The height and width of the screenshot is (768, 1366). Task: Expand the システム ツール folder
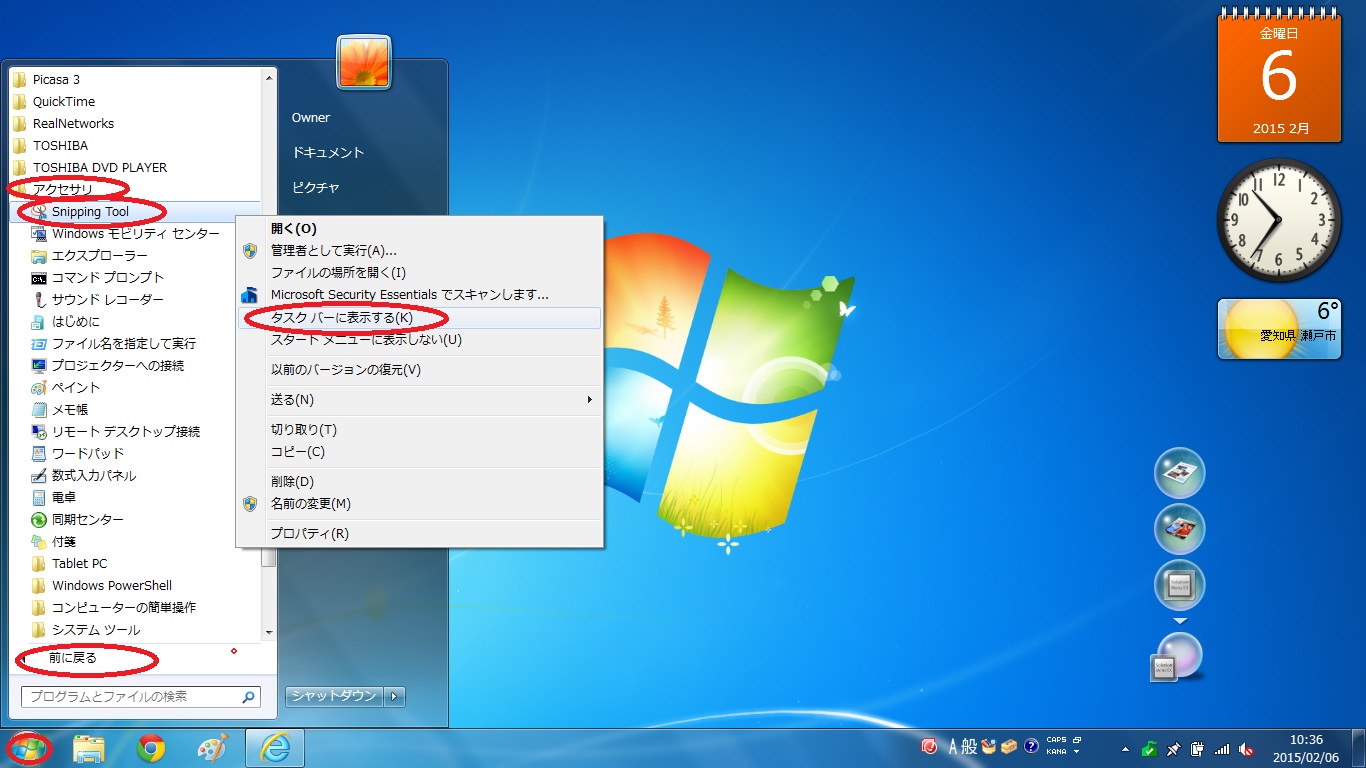coord(96,630)
